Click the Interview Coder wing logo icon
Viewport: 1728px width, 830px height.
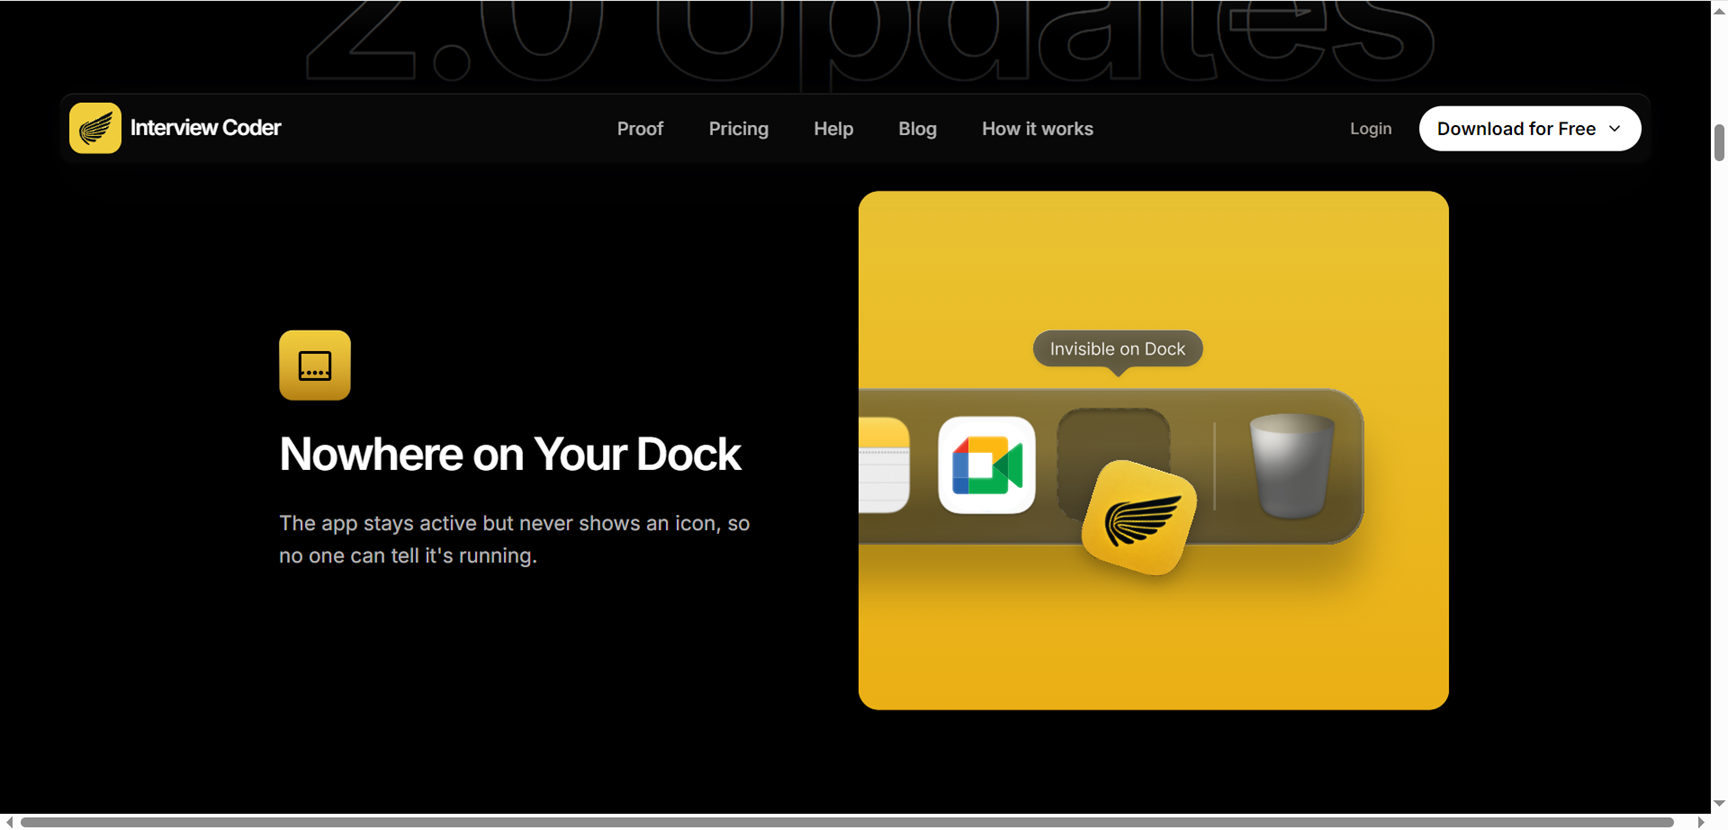[x=95, y=128]
